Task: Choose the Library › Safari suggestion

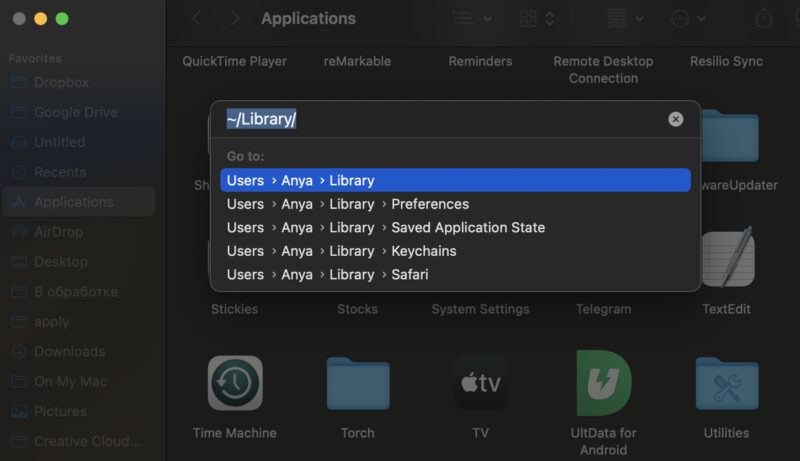Action: tap(455, 274)
